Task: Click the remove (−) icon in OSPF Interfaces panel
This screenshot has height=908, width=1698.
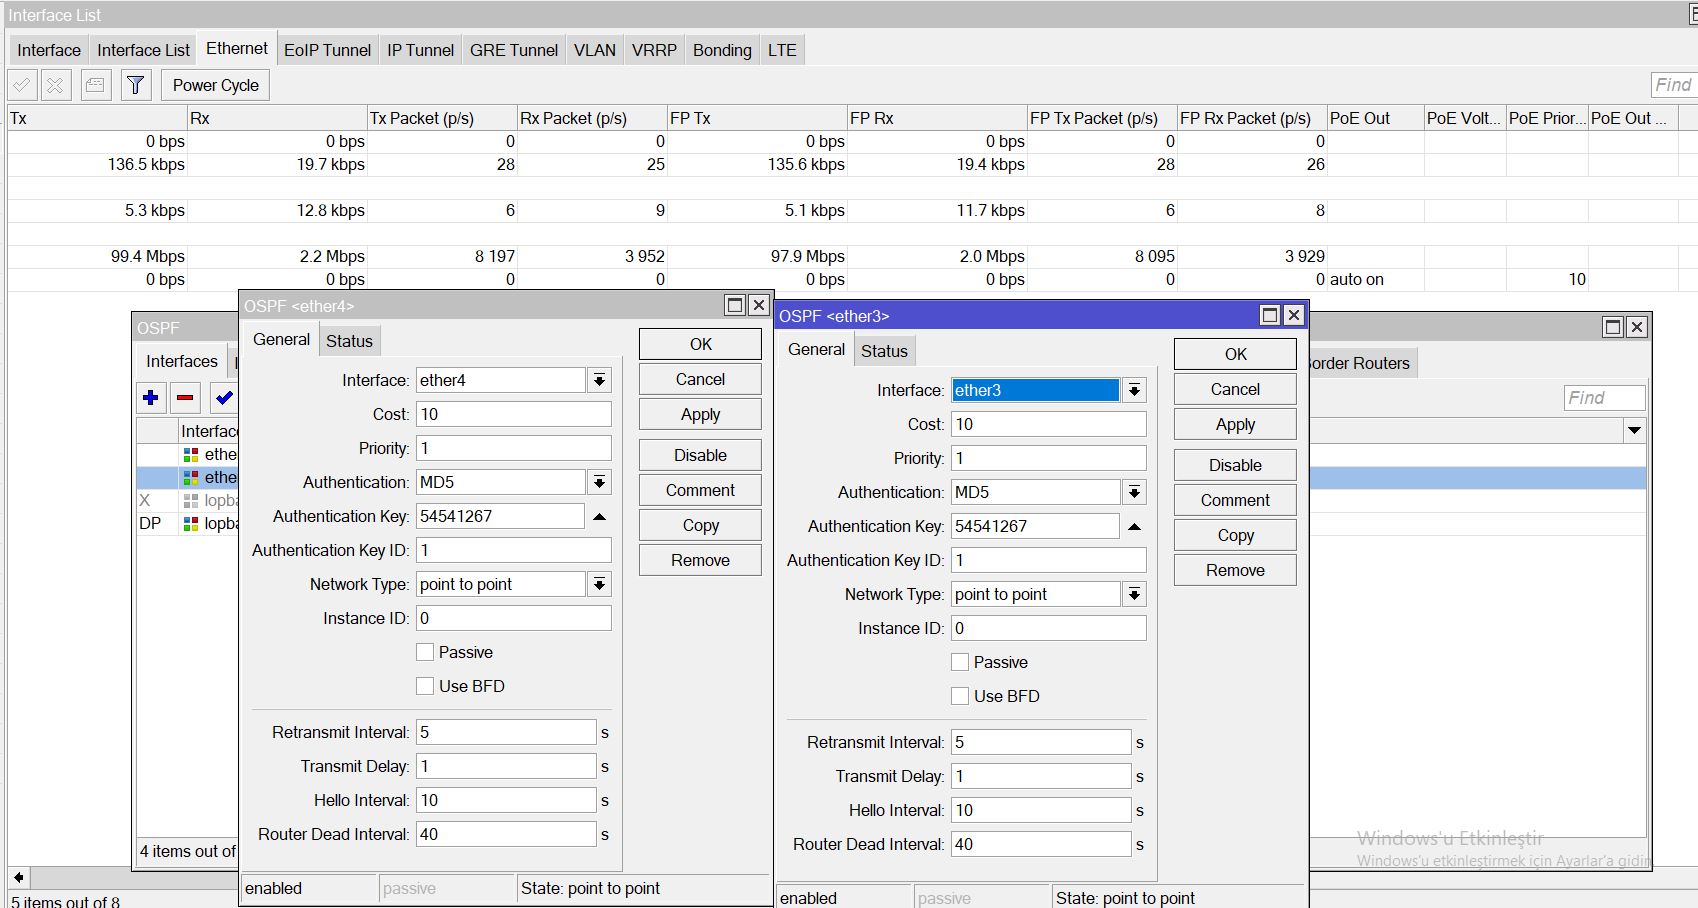Action: pos(185,398)
